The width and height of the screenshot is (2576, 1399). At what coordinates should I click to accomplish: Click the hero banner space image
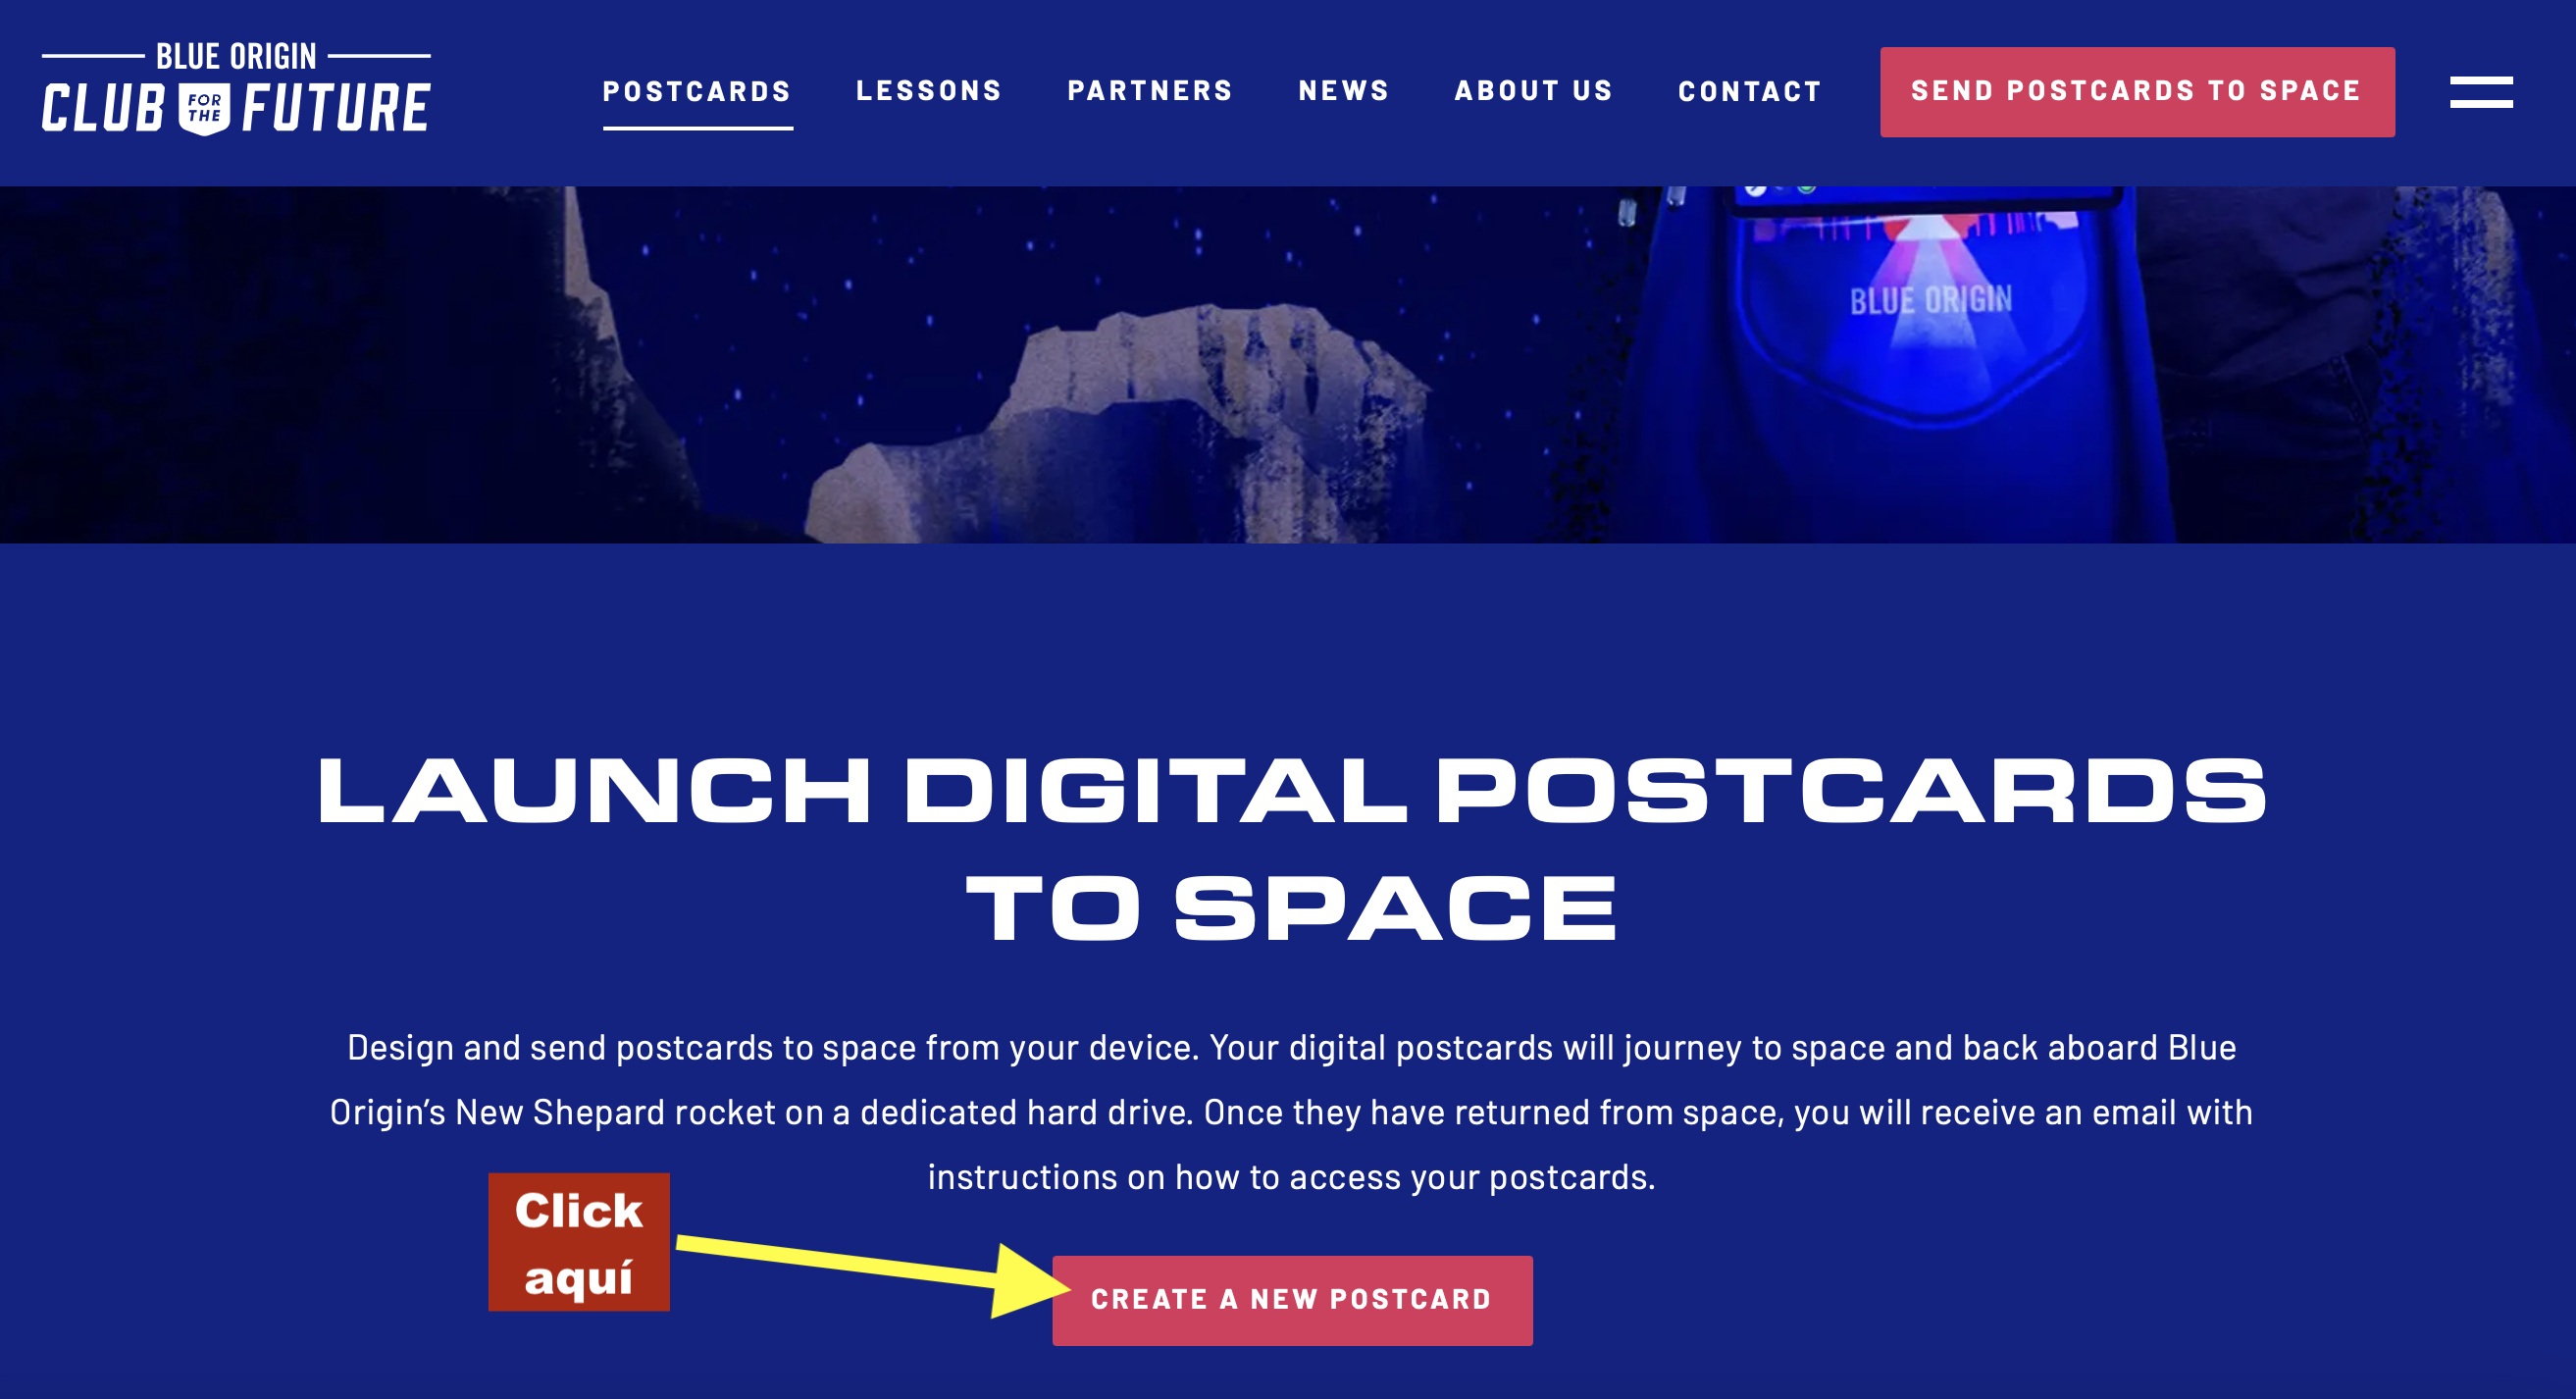coord(1288,365)
